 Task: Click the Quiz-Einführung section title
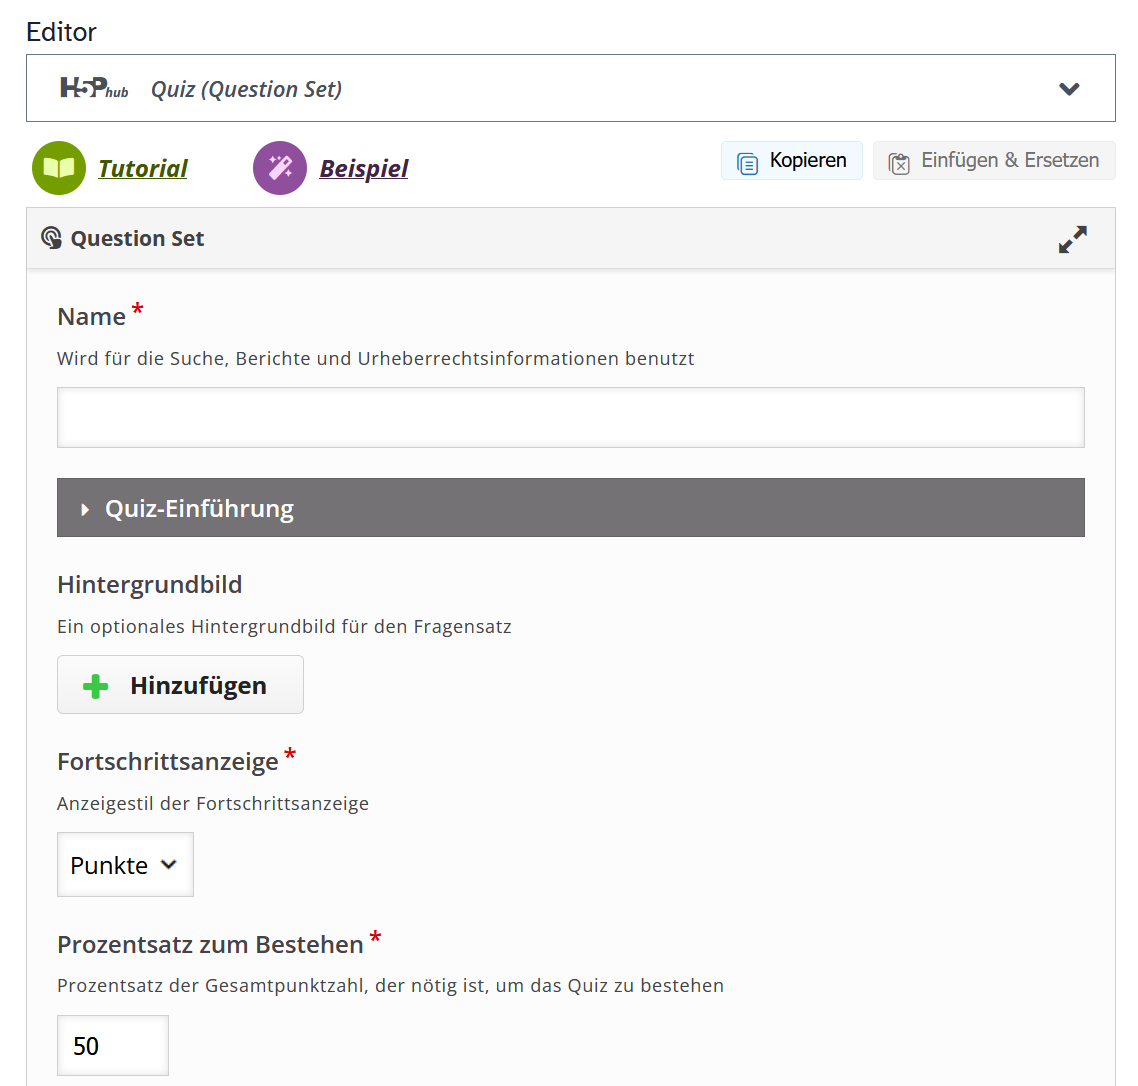pyautogui.click(x=199, y=509)
